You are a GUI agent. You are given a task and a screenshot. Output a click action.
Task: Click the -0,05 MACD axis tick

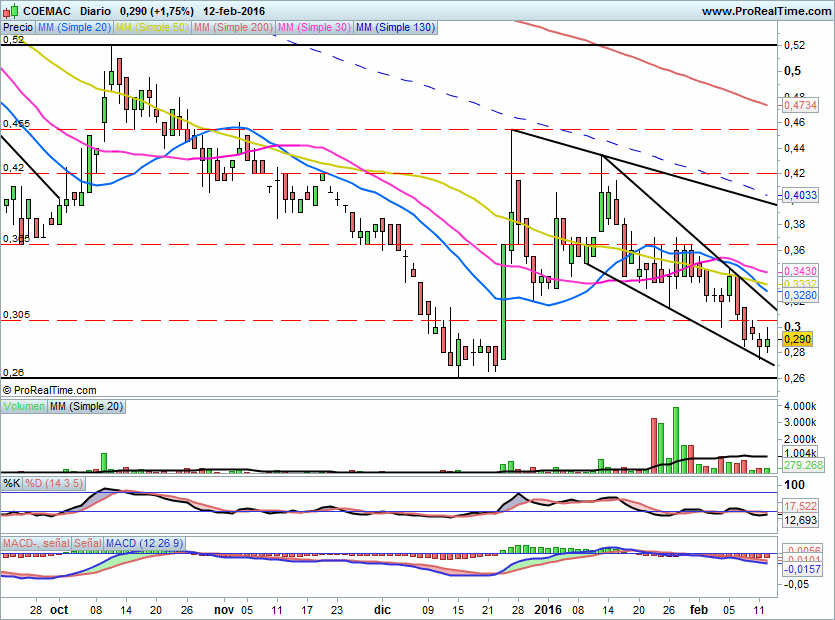(796, 584)
